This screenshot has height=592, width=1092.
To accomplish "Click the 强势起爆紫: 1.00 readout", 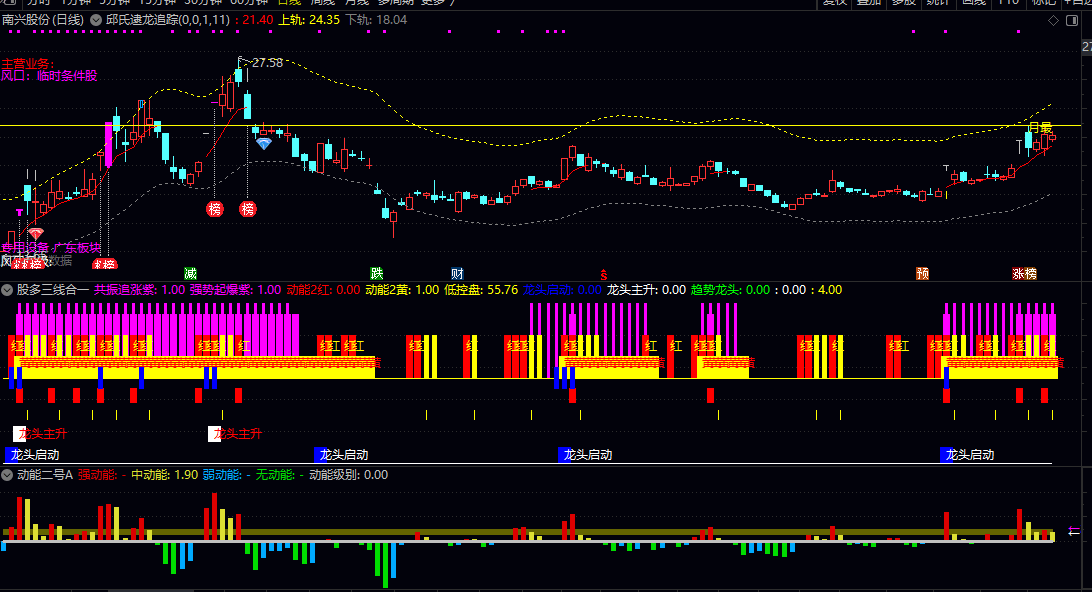I will coord(235,290).
